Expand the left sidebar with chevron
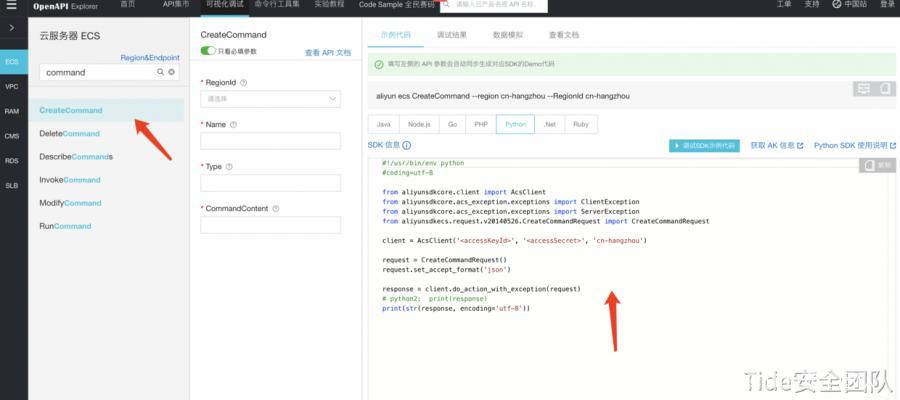 12,28
